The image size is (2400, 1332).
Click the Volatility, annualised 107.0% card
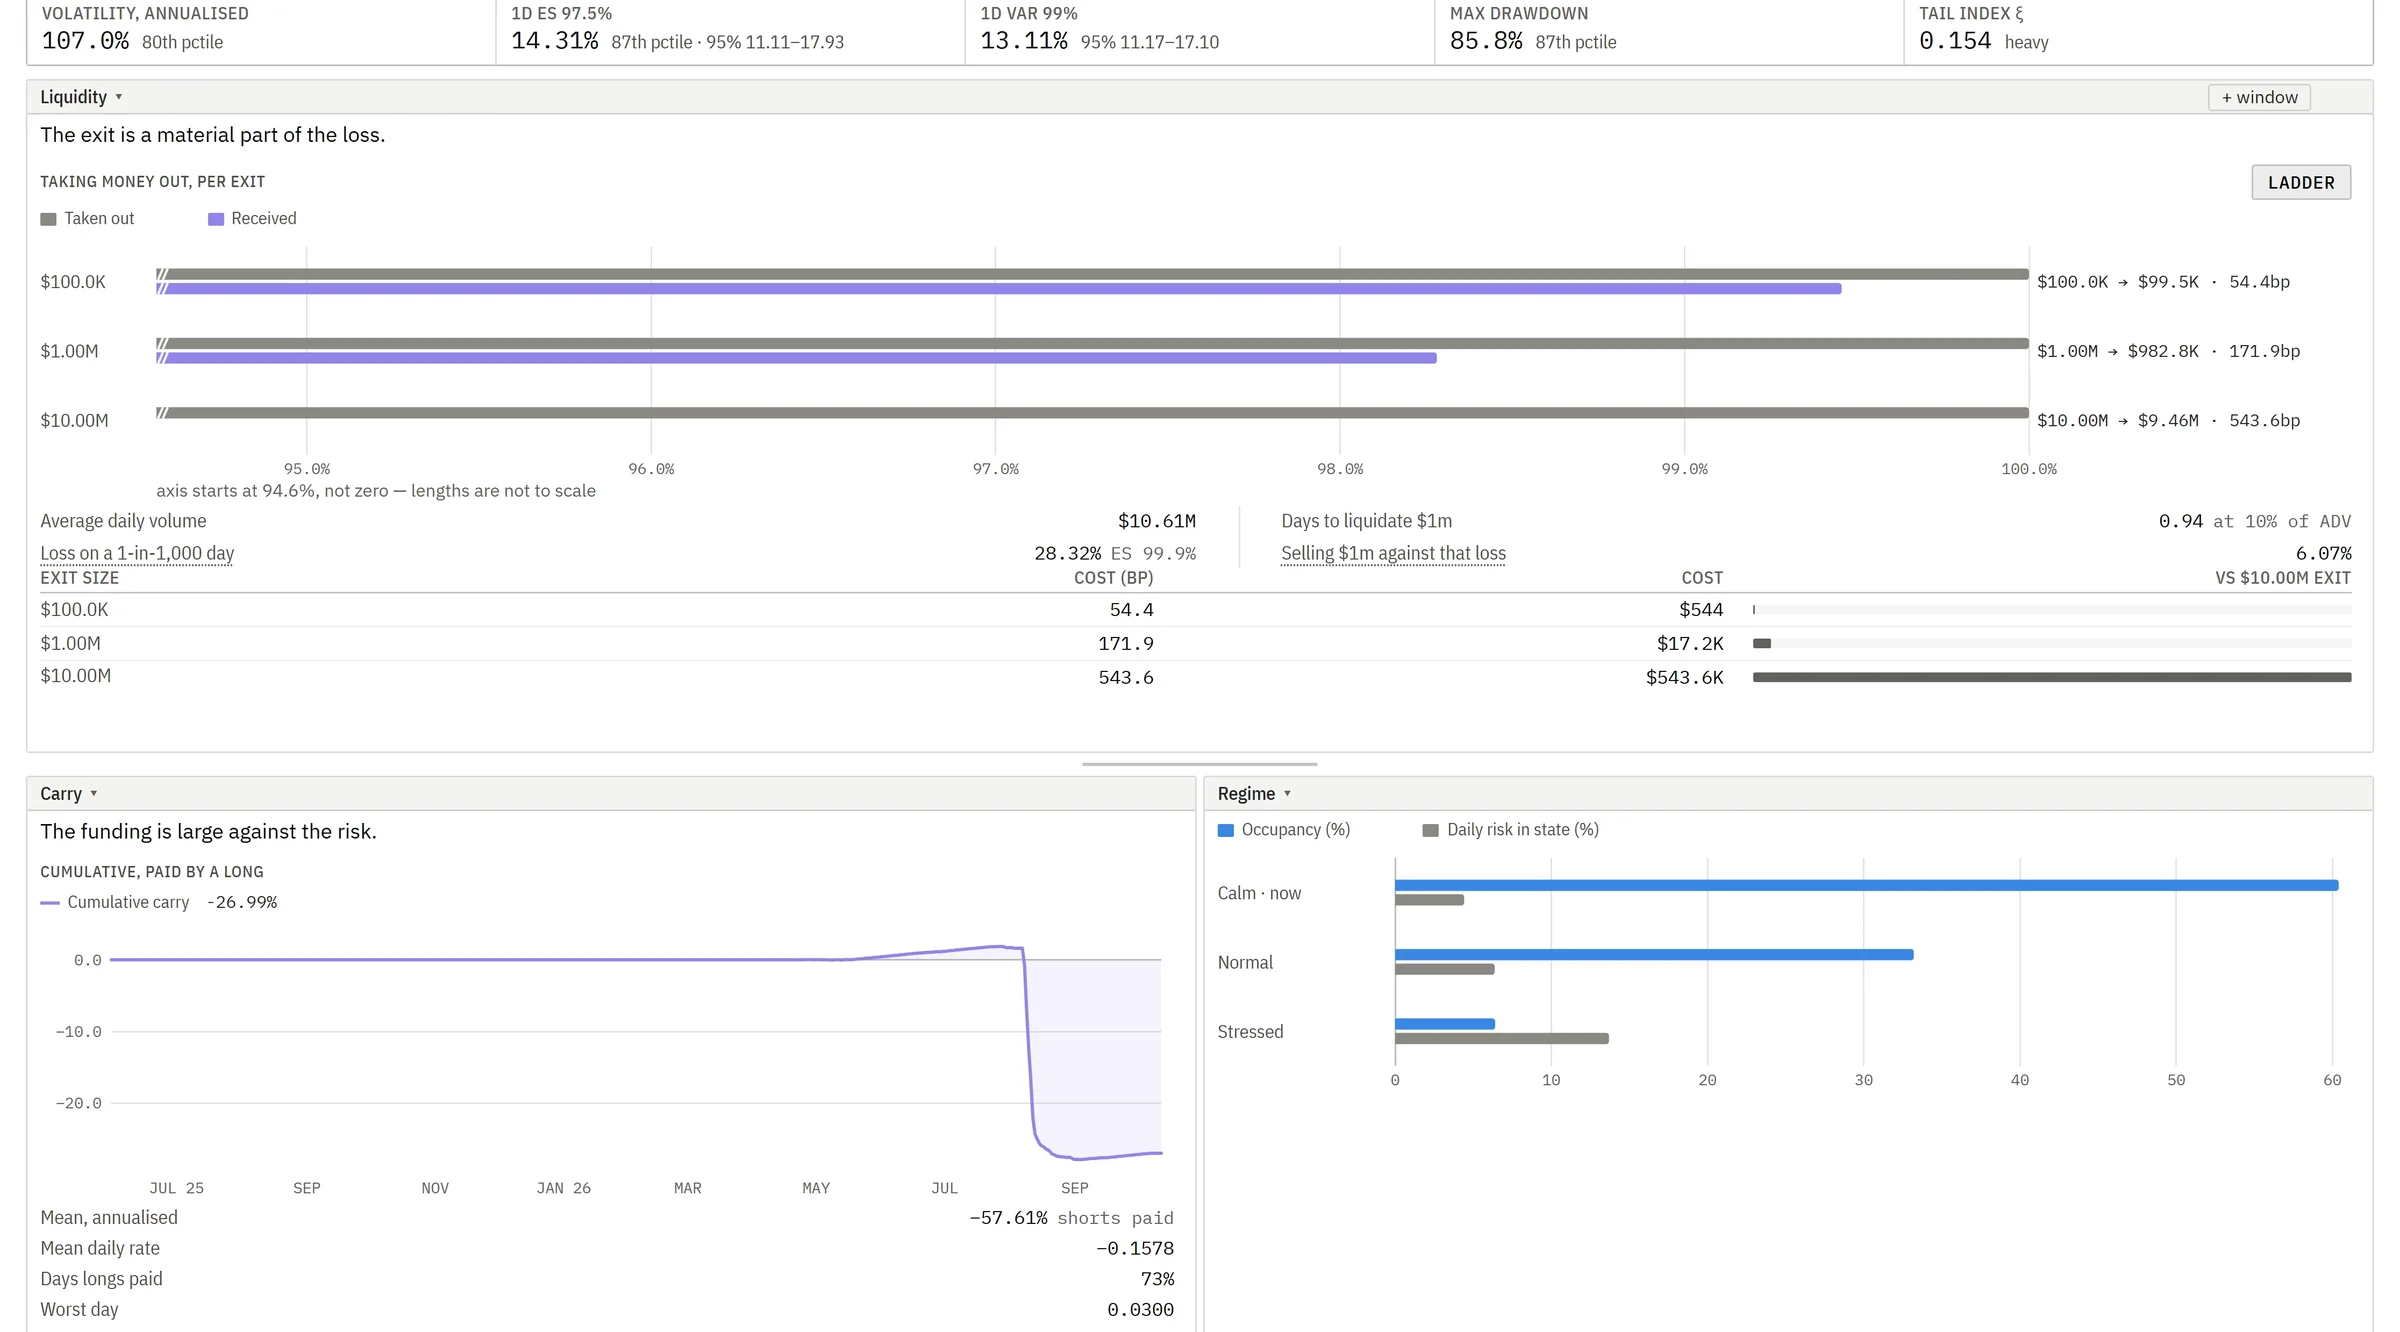[261, 31]
